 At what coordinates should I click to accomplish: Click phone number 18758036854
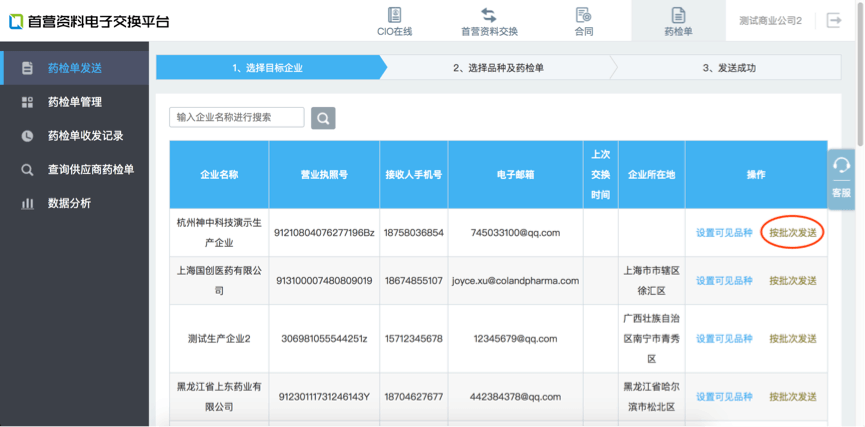414,233
